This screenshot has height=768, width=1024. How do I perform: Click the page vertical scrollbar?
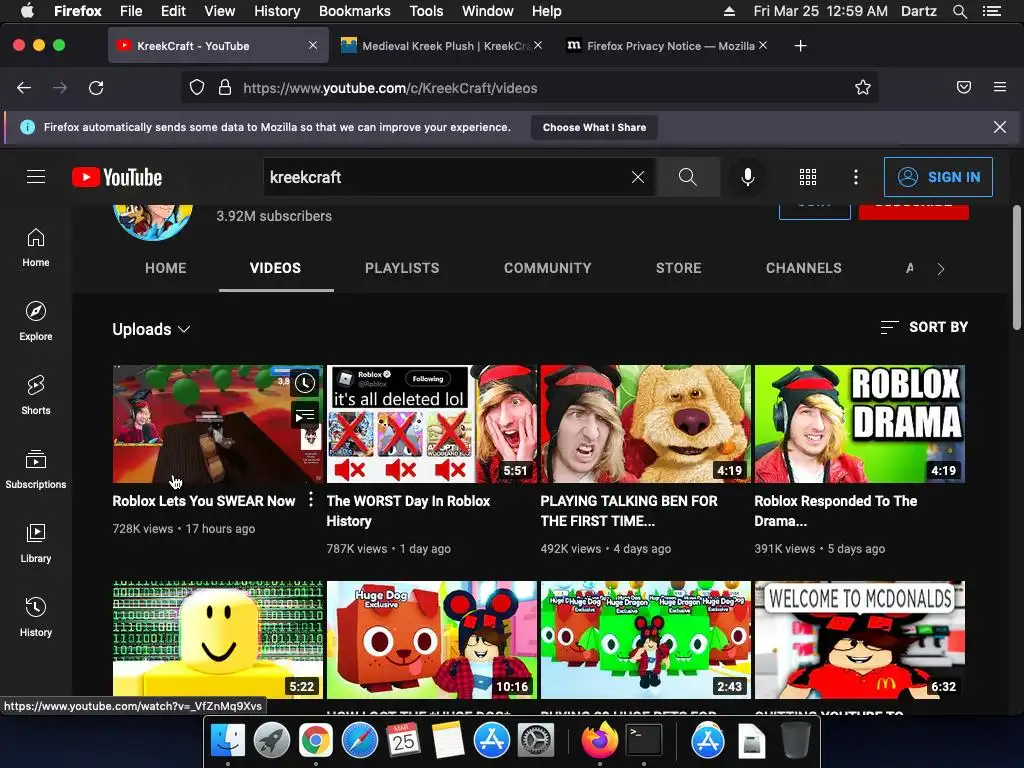coord(1017,268)
